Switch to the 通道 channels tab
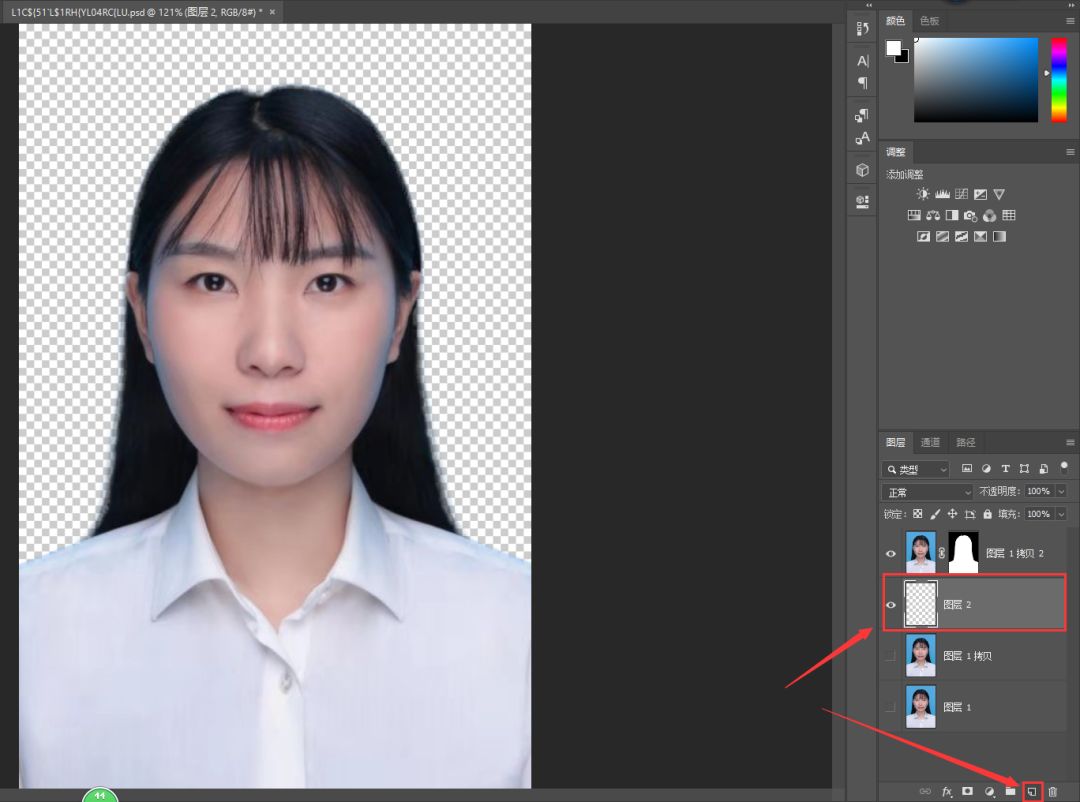 [930, 442]
